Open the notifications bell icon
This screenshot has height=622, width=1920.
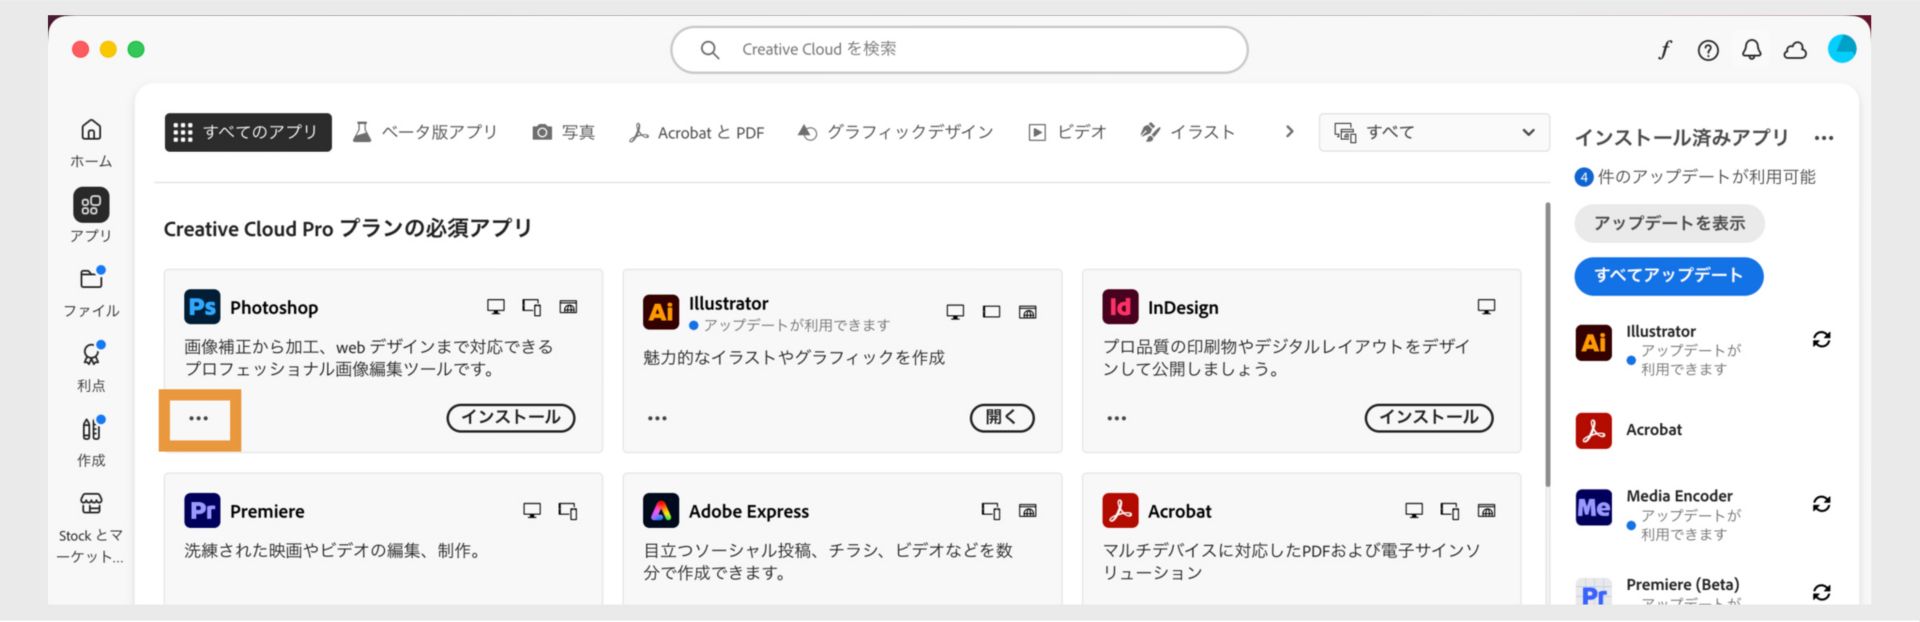pyautogui.click(x=1752, y=50)
